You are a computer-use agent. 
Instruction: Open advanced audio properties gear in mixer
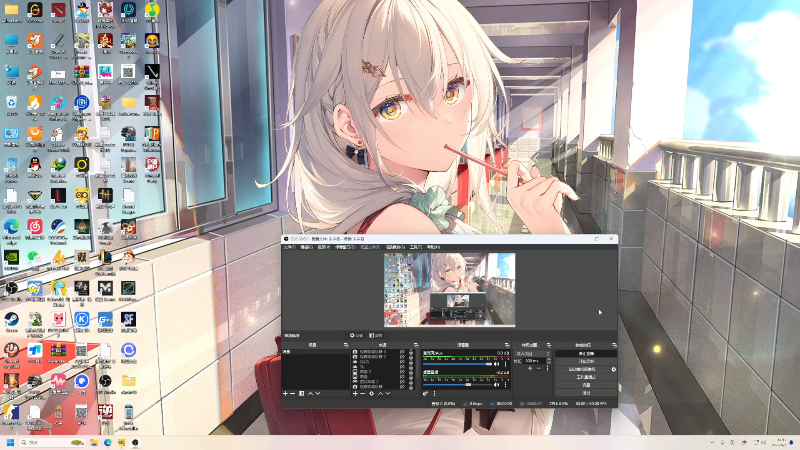(426, 393)
